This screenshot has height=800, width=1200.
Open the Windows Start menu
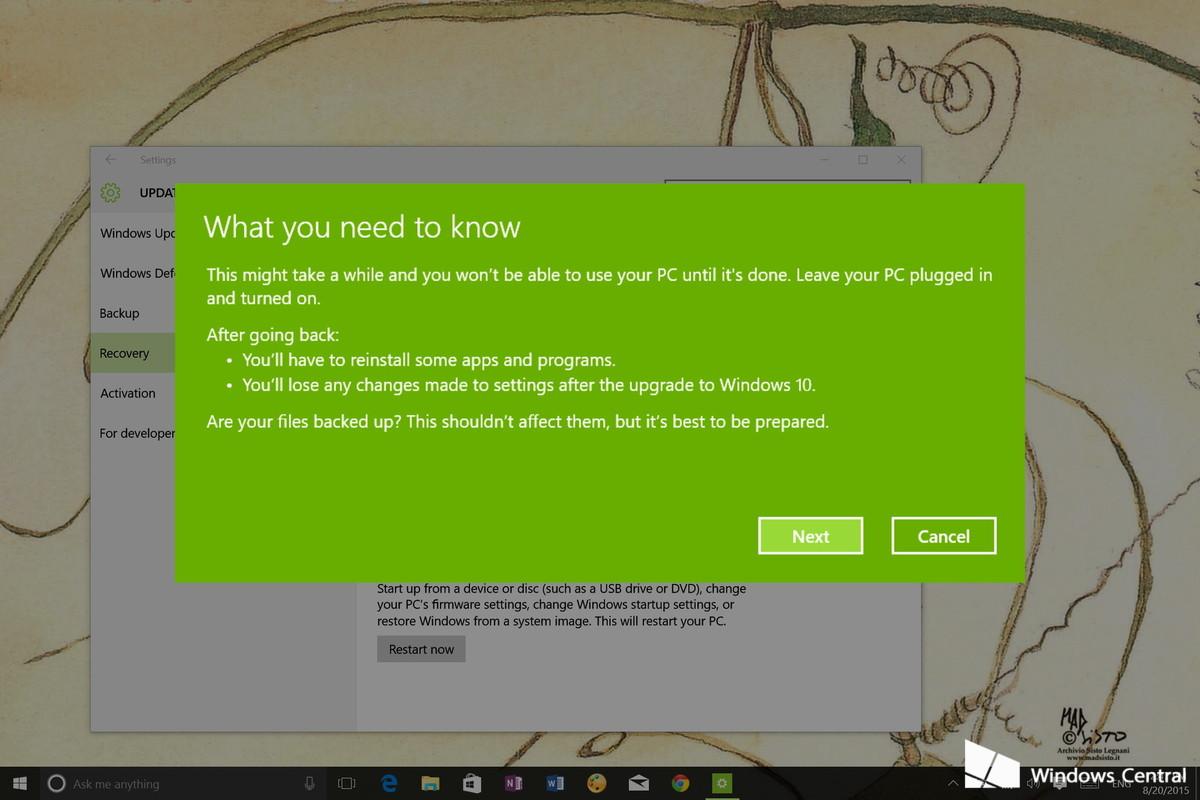(x=19, y=784)
